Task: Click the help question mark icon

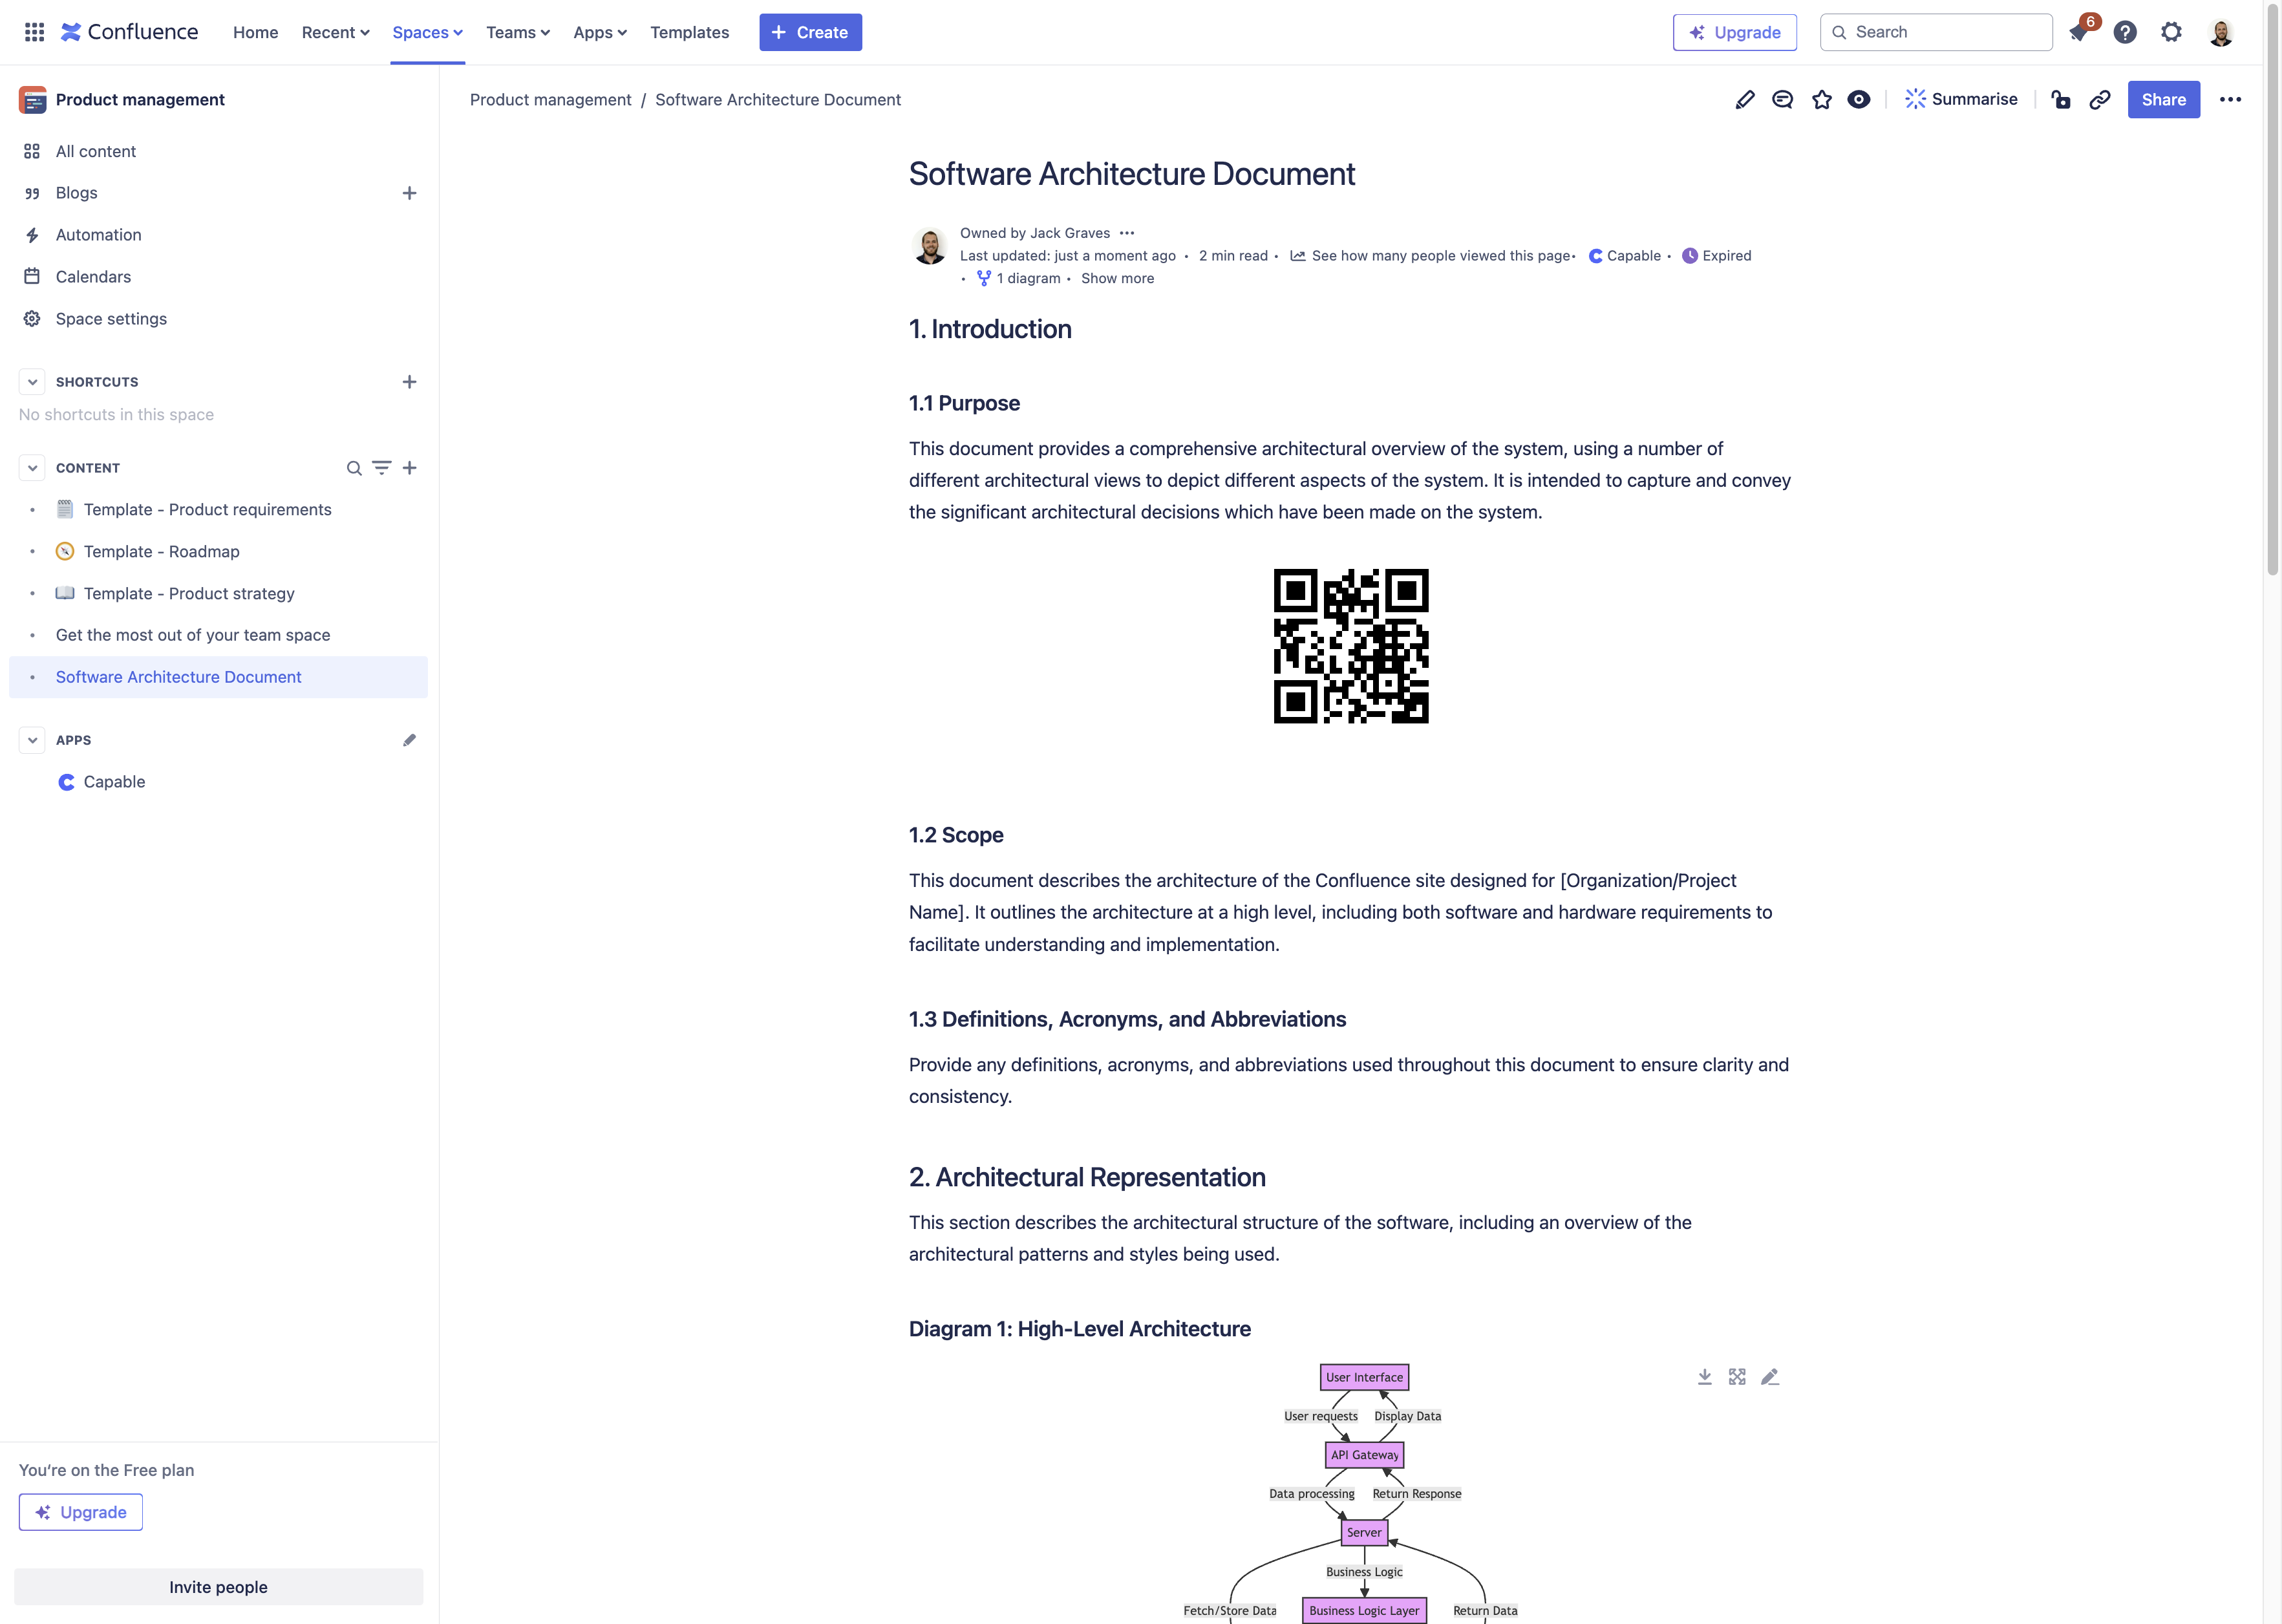Action: [2124, 32]
